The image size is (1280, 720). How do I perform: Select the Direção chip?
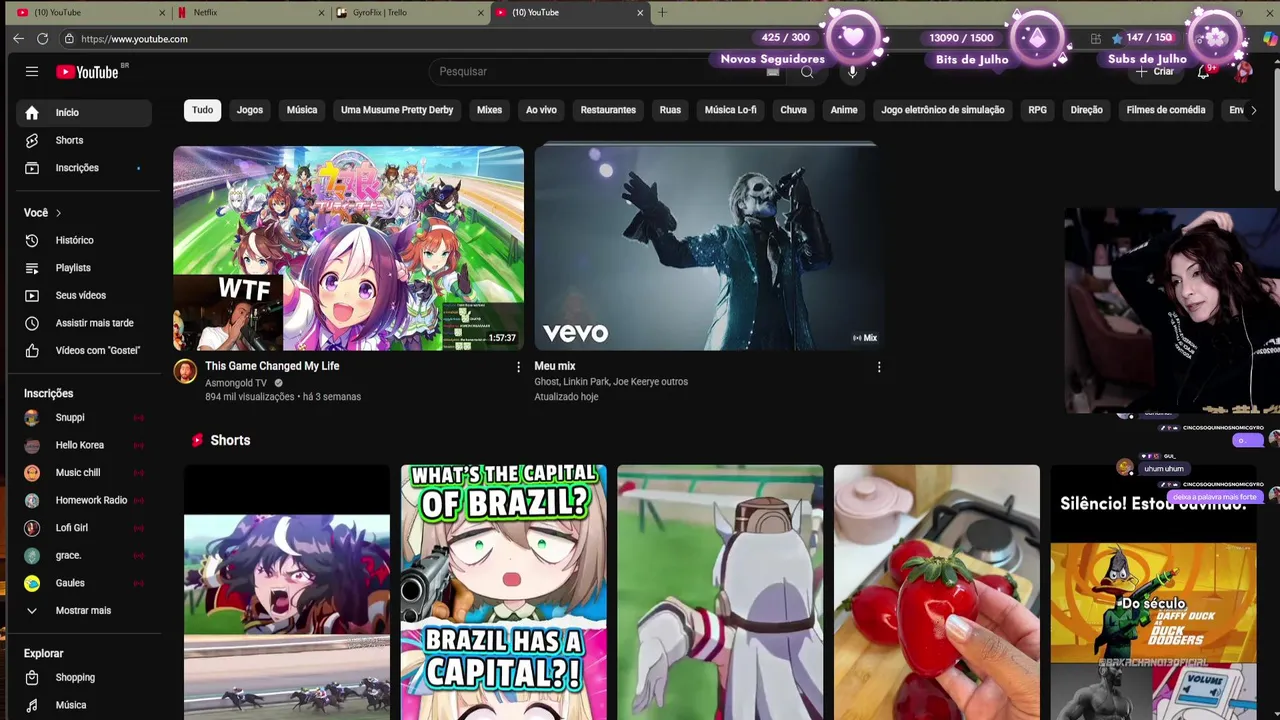pyautogui.click(x=1087, y=110)
